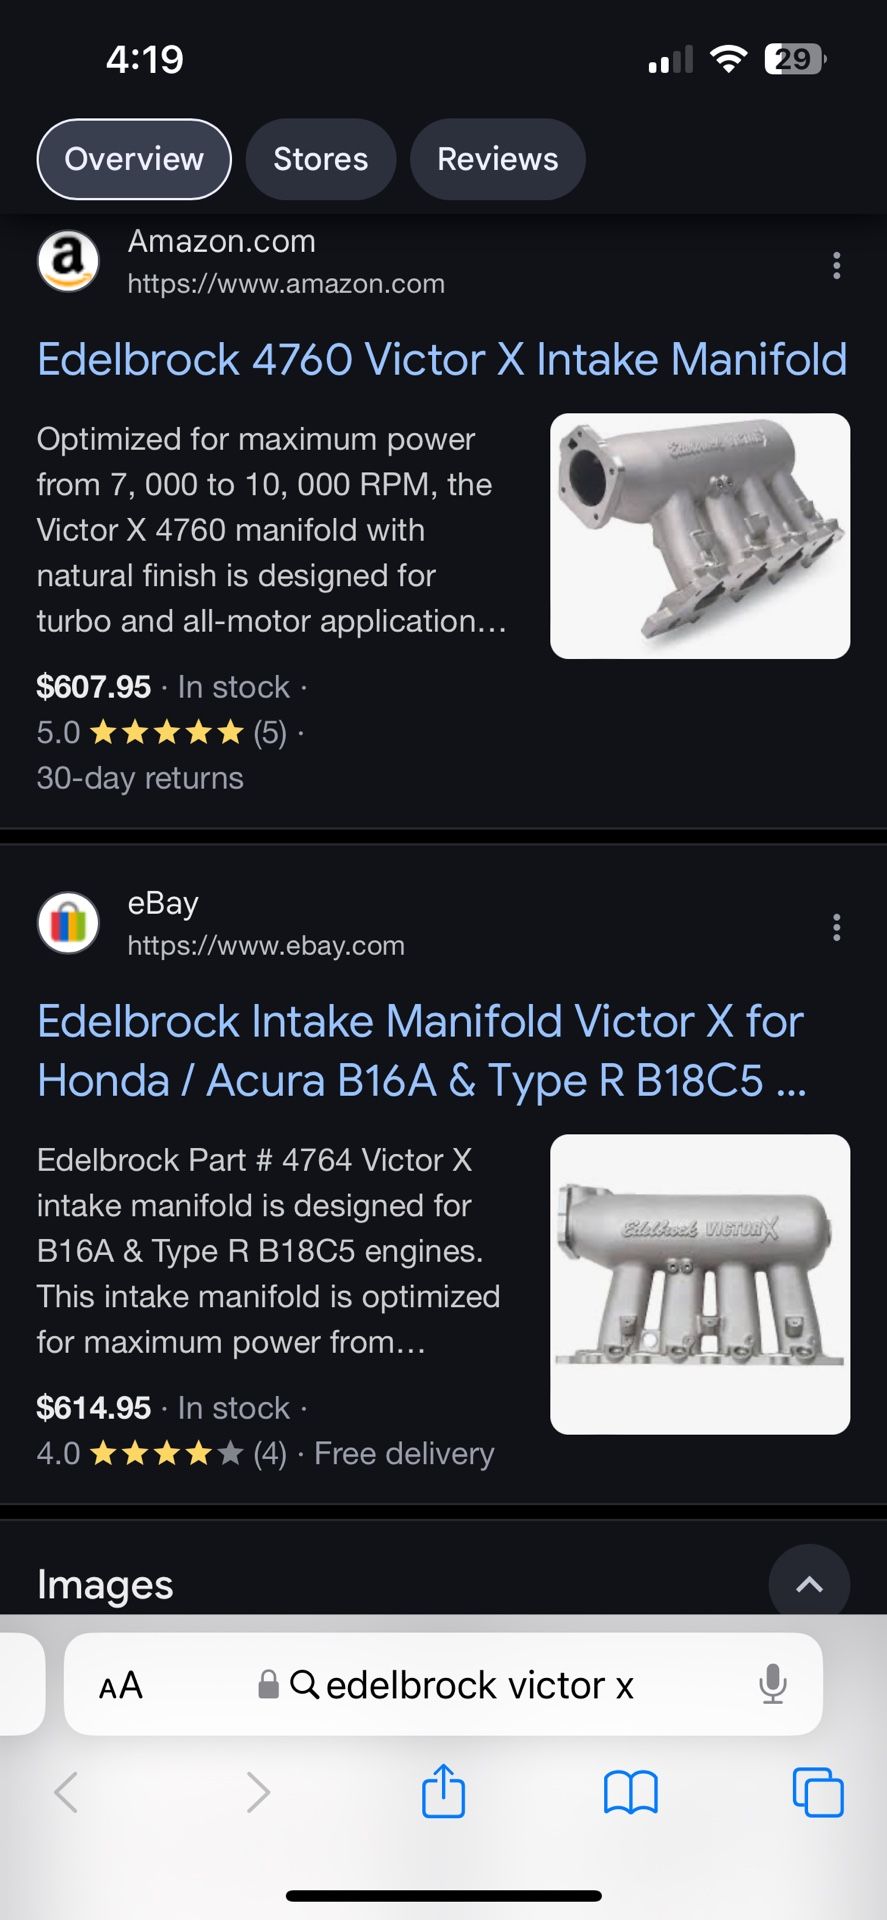Open Safari bookmarks book icon
This screenshot has width=887, height=1920.
[x=630, y=1792]
